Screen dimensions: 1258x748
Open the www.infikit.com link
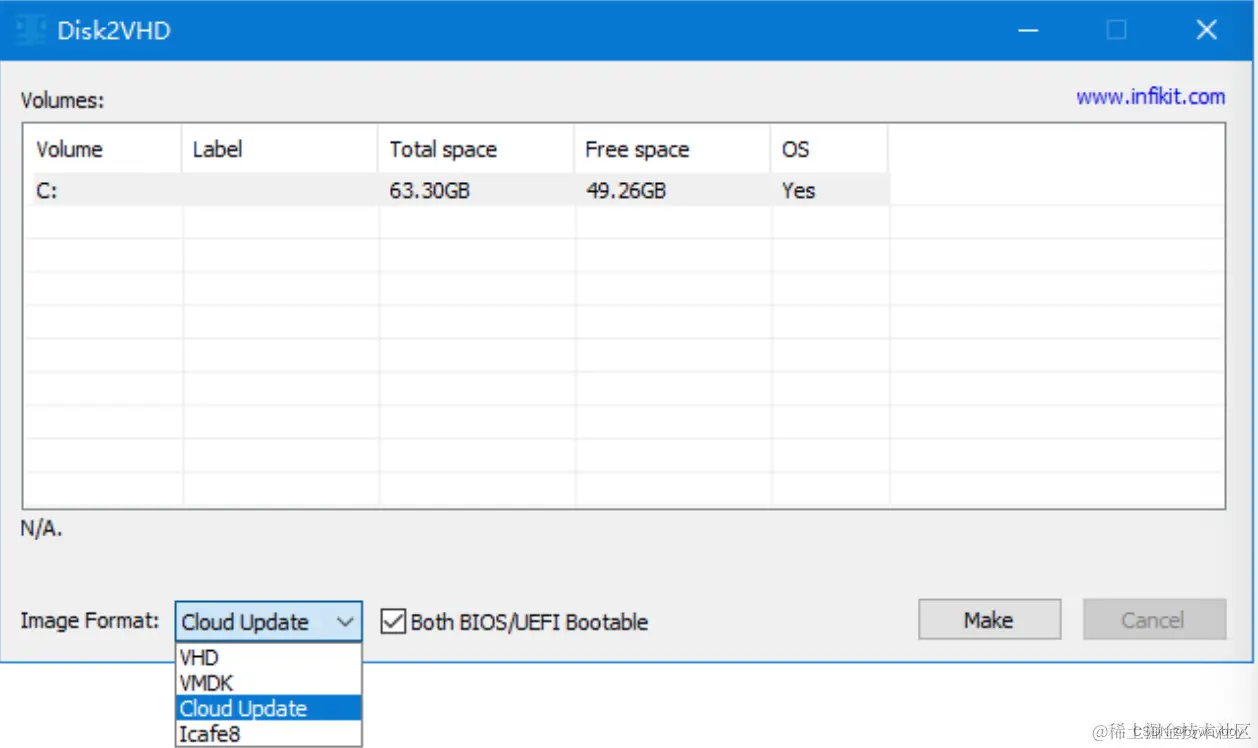tap(1150, 97)
